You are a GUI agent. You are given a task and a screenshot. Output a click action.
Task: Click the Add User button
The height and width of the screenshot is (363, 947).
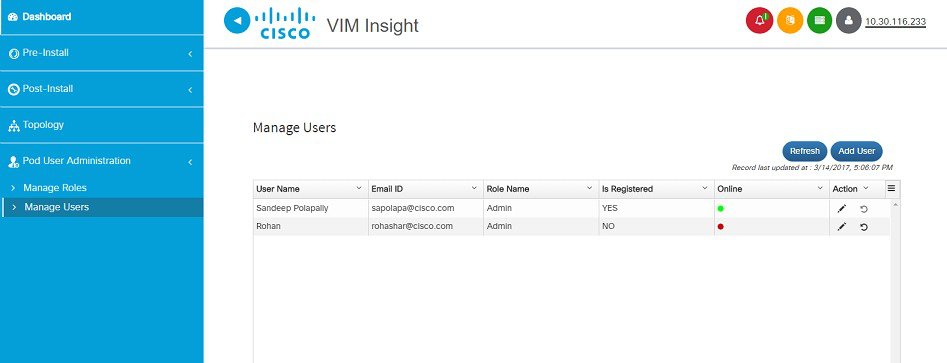[x=856, y=151]
